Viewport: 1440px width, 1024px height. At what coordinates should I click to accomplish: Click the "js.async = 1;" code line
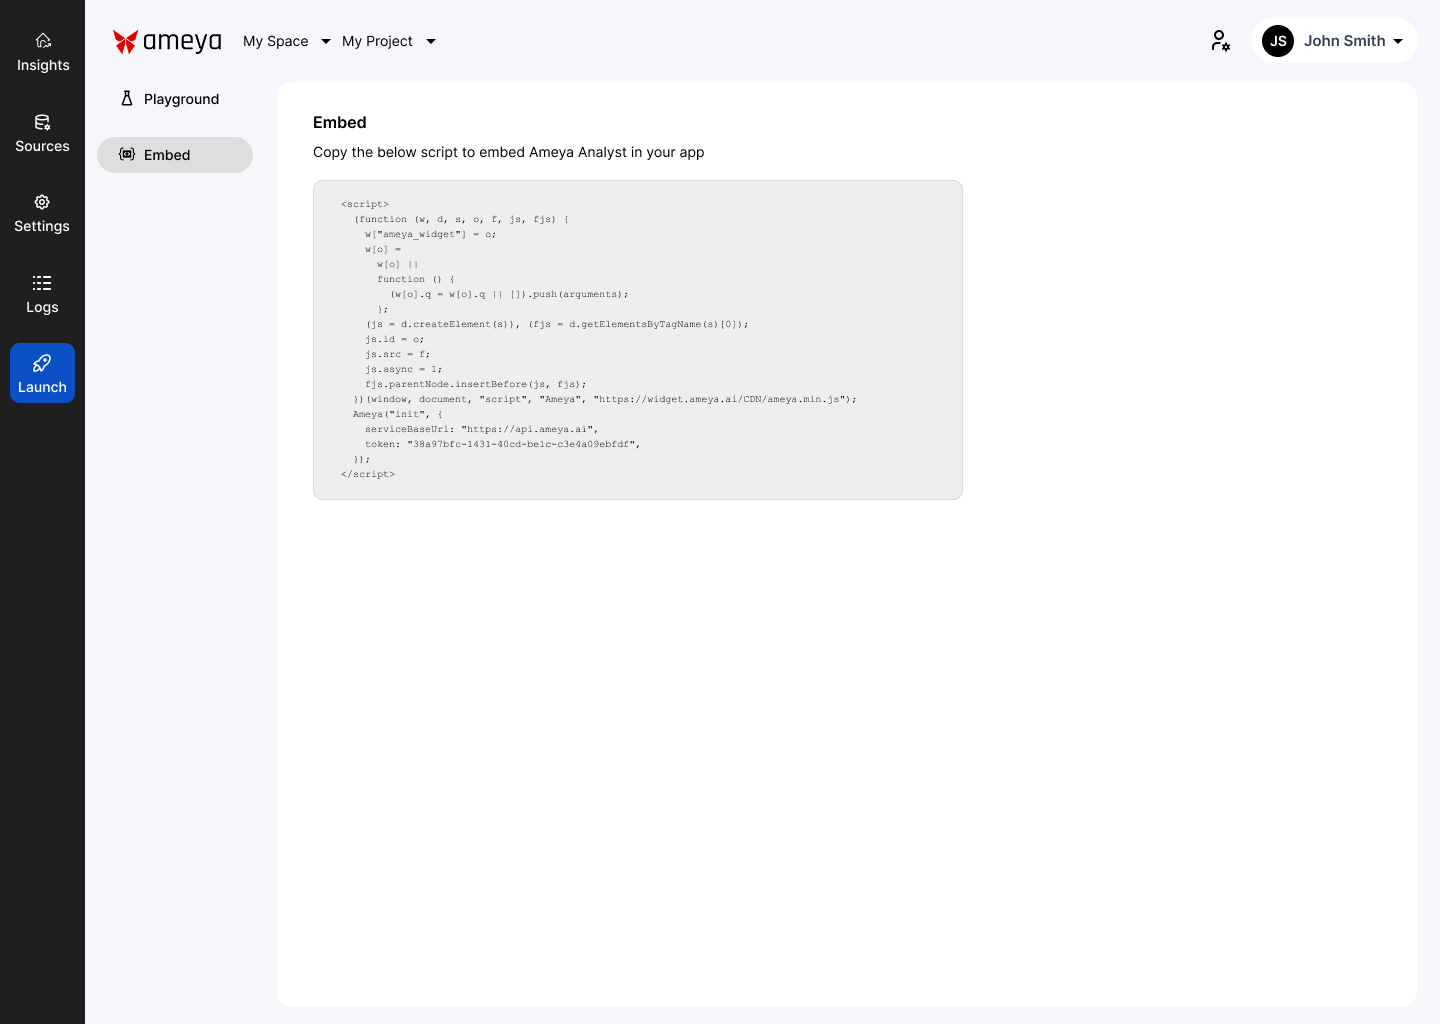403,369
